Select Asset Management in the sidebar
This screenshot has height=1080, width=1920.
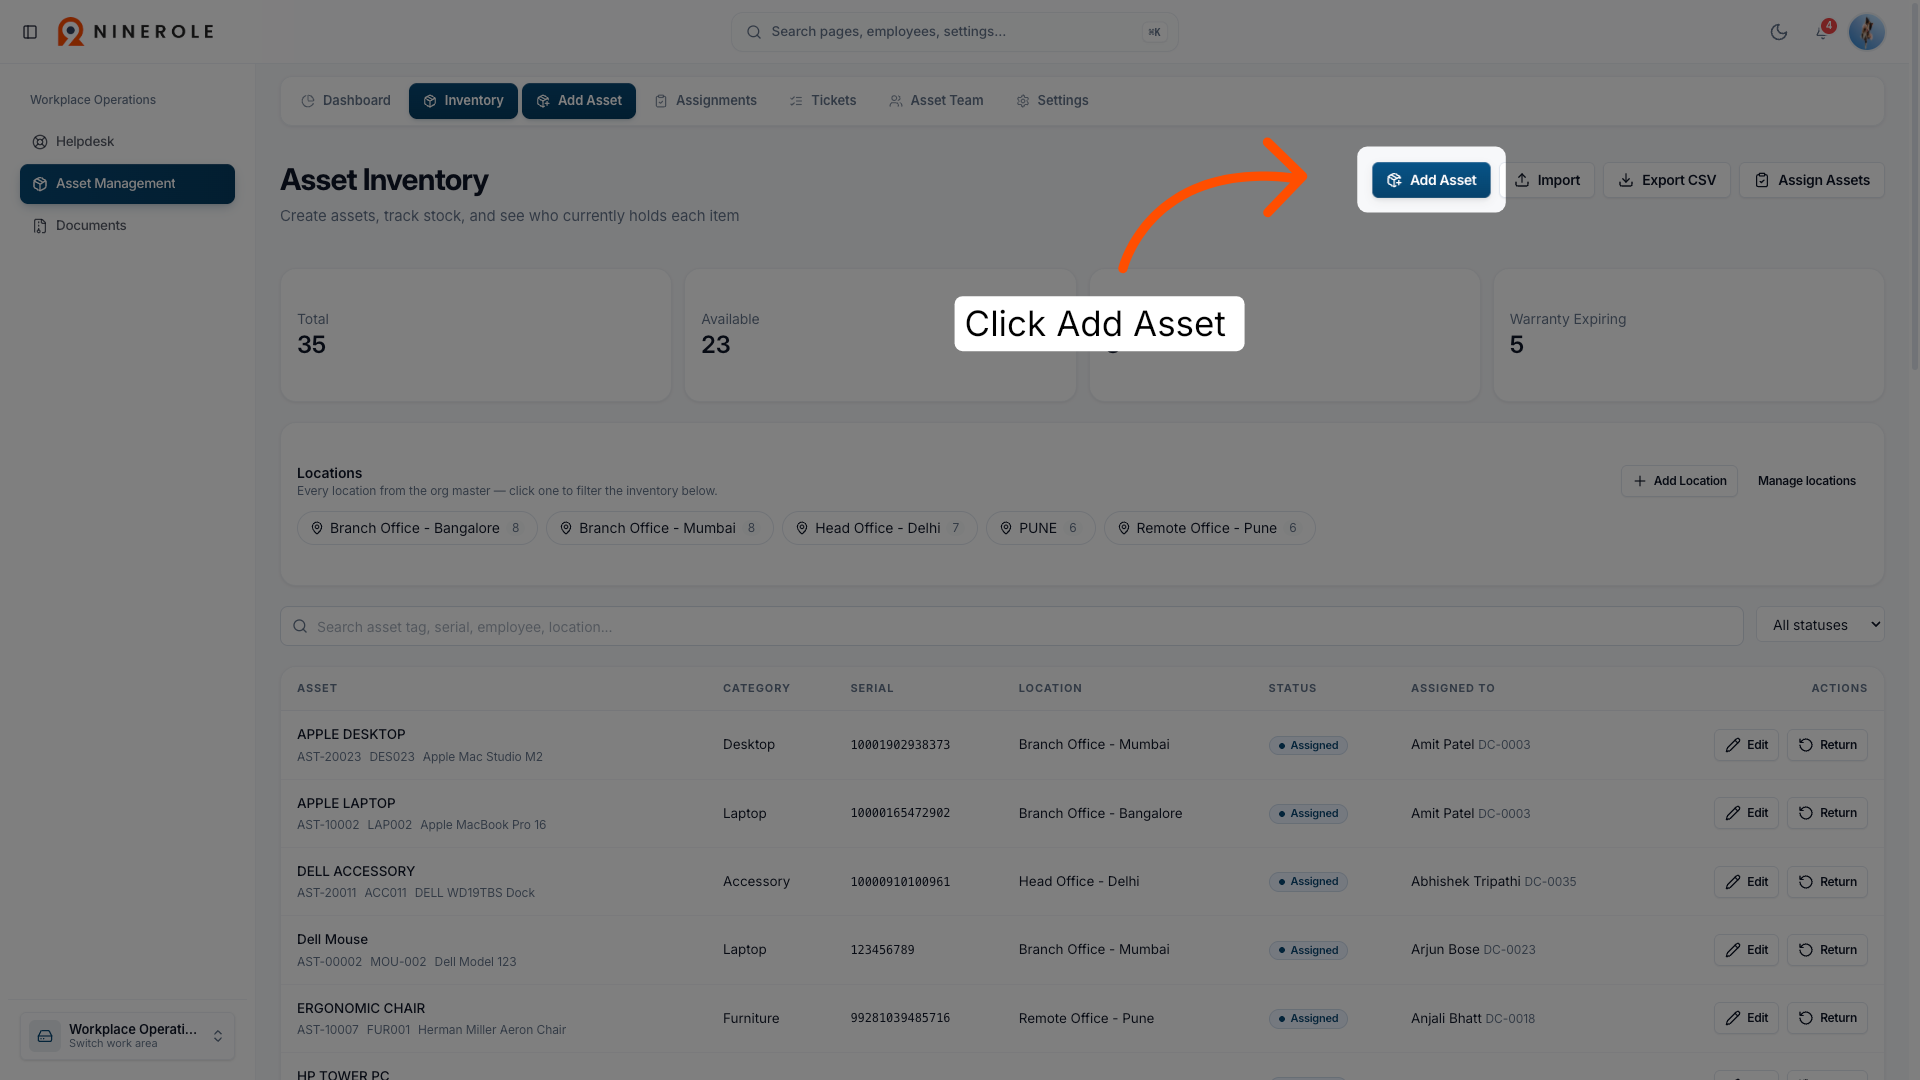coord(127,184)
